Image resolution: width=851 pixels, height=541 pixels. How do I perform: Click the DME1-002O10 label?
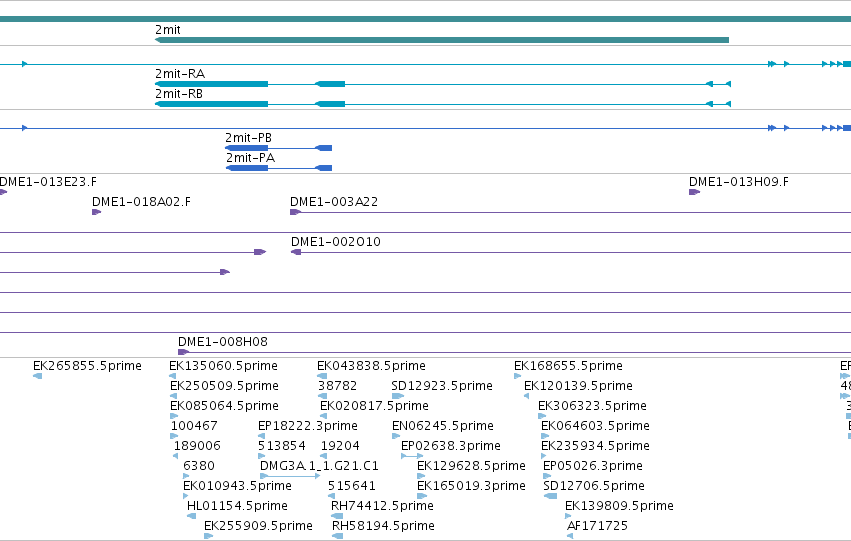[x=336, y=242]
